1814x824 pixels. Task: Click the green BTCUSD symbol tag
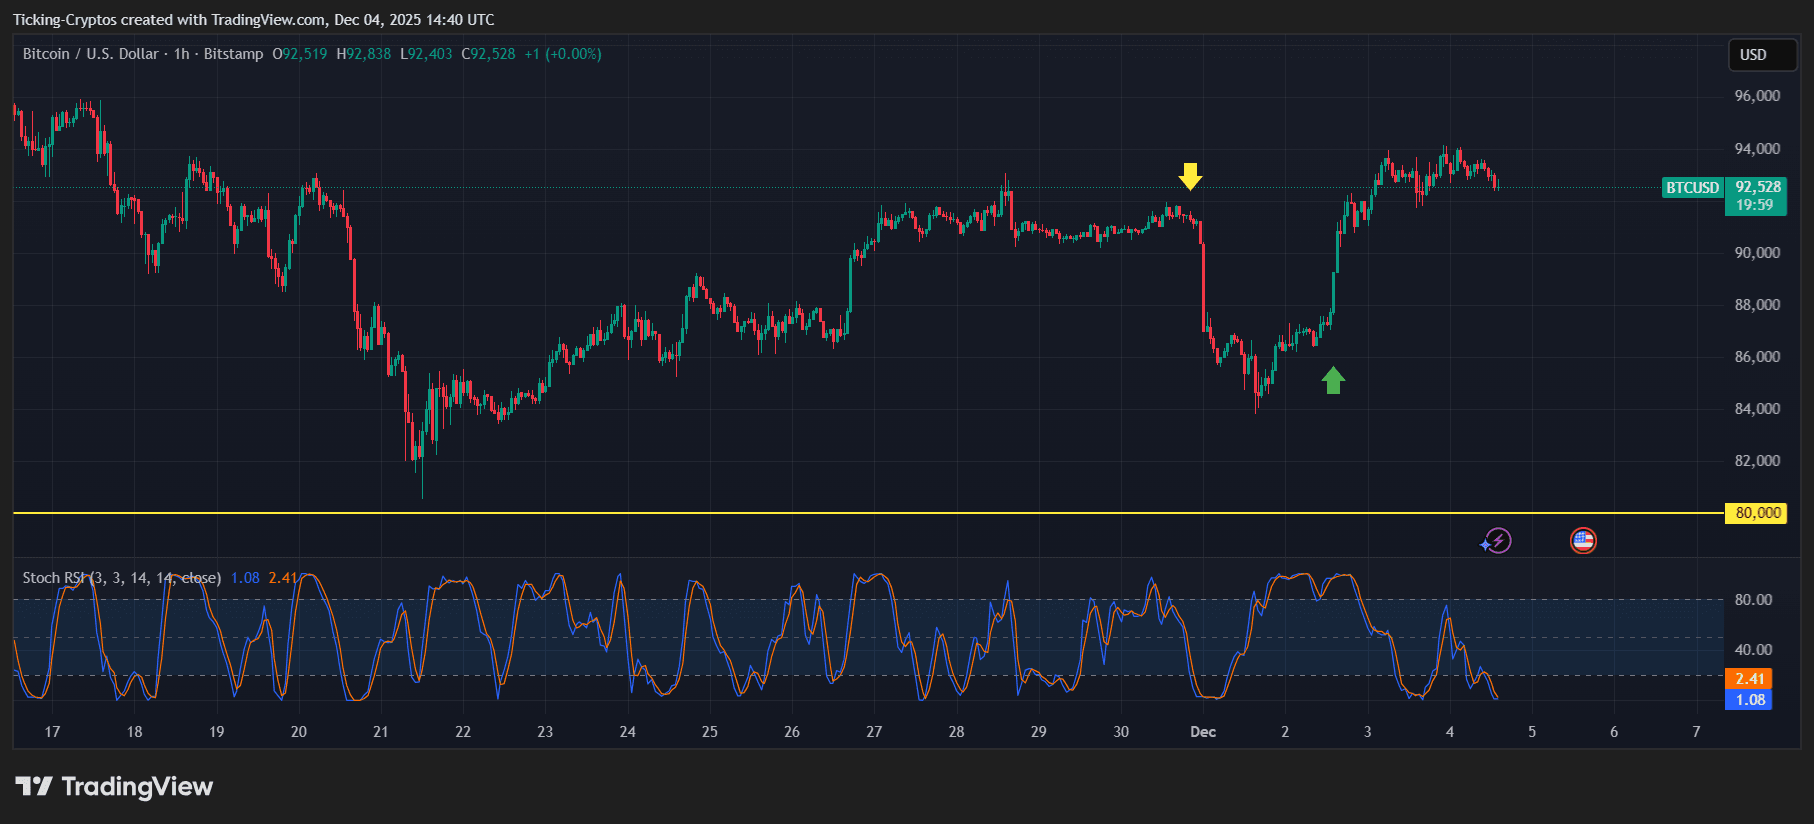click(x=1692, y=188)
